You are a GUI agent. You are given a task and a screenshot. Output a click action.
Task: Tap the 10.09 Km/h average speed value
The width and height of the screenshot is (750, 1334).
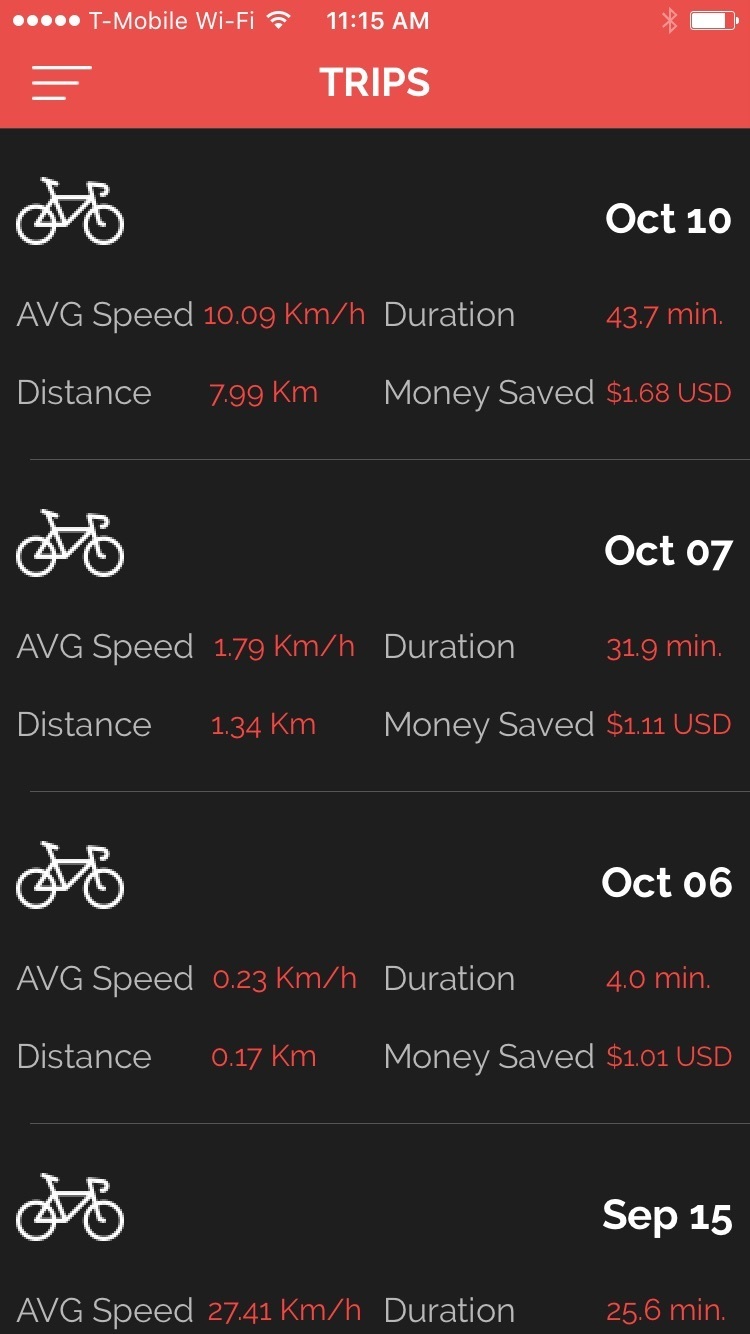pyautogui.click(x=284, y=315)
